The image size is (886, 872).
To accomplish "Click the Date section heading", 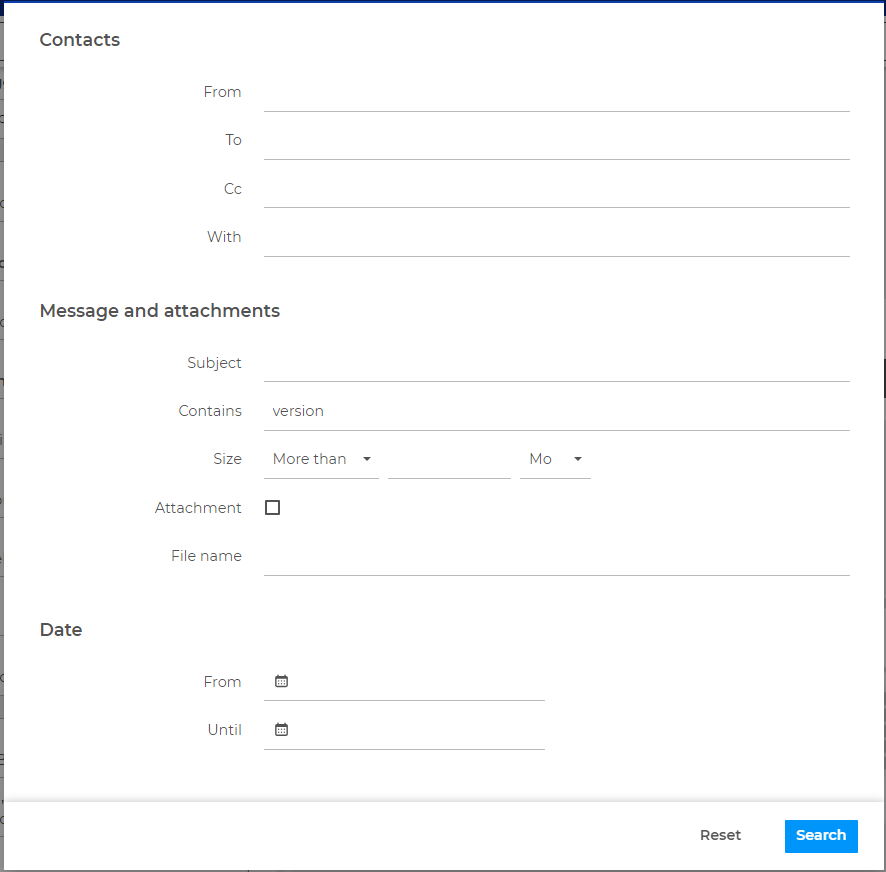I will 61,630.
